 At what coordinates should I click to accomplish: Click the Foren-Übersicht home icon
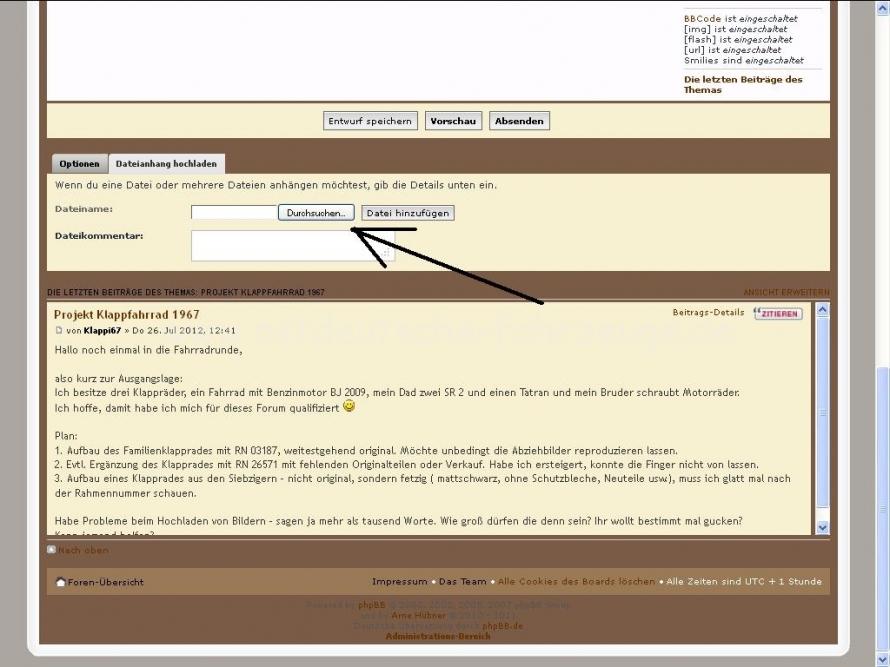(61, 582)
